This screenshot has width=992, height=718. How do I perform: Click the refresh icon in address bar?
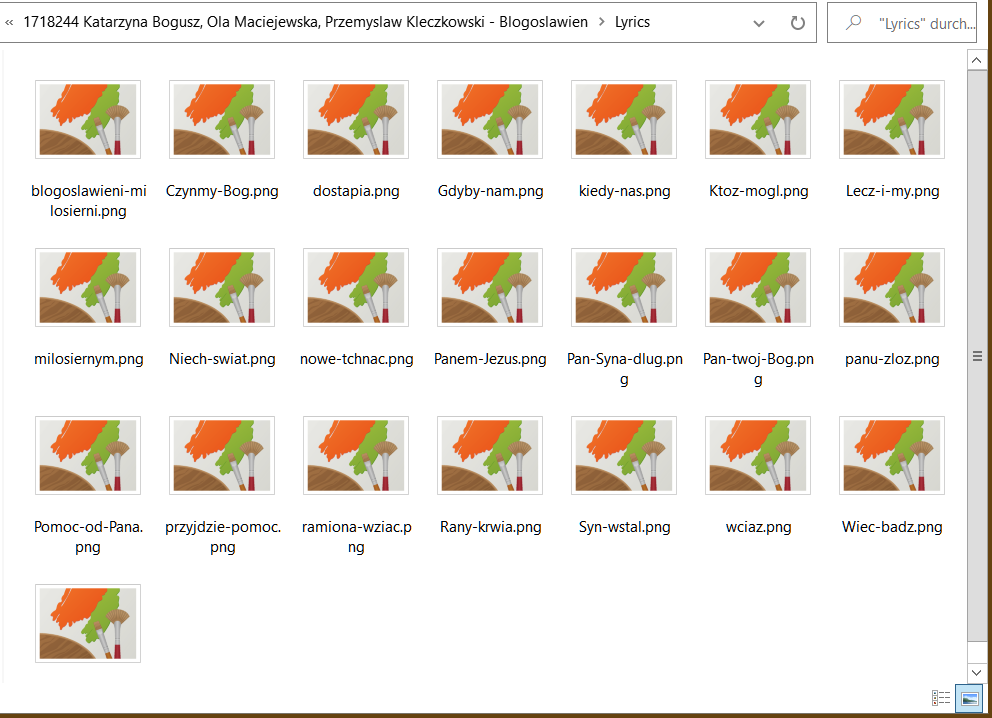tap(798, 23)
